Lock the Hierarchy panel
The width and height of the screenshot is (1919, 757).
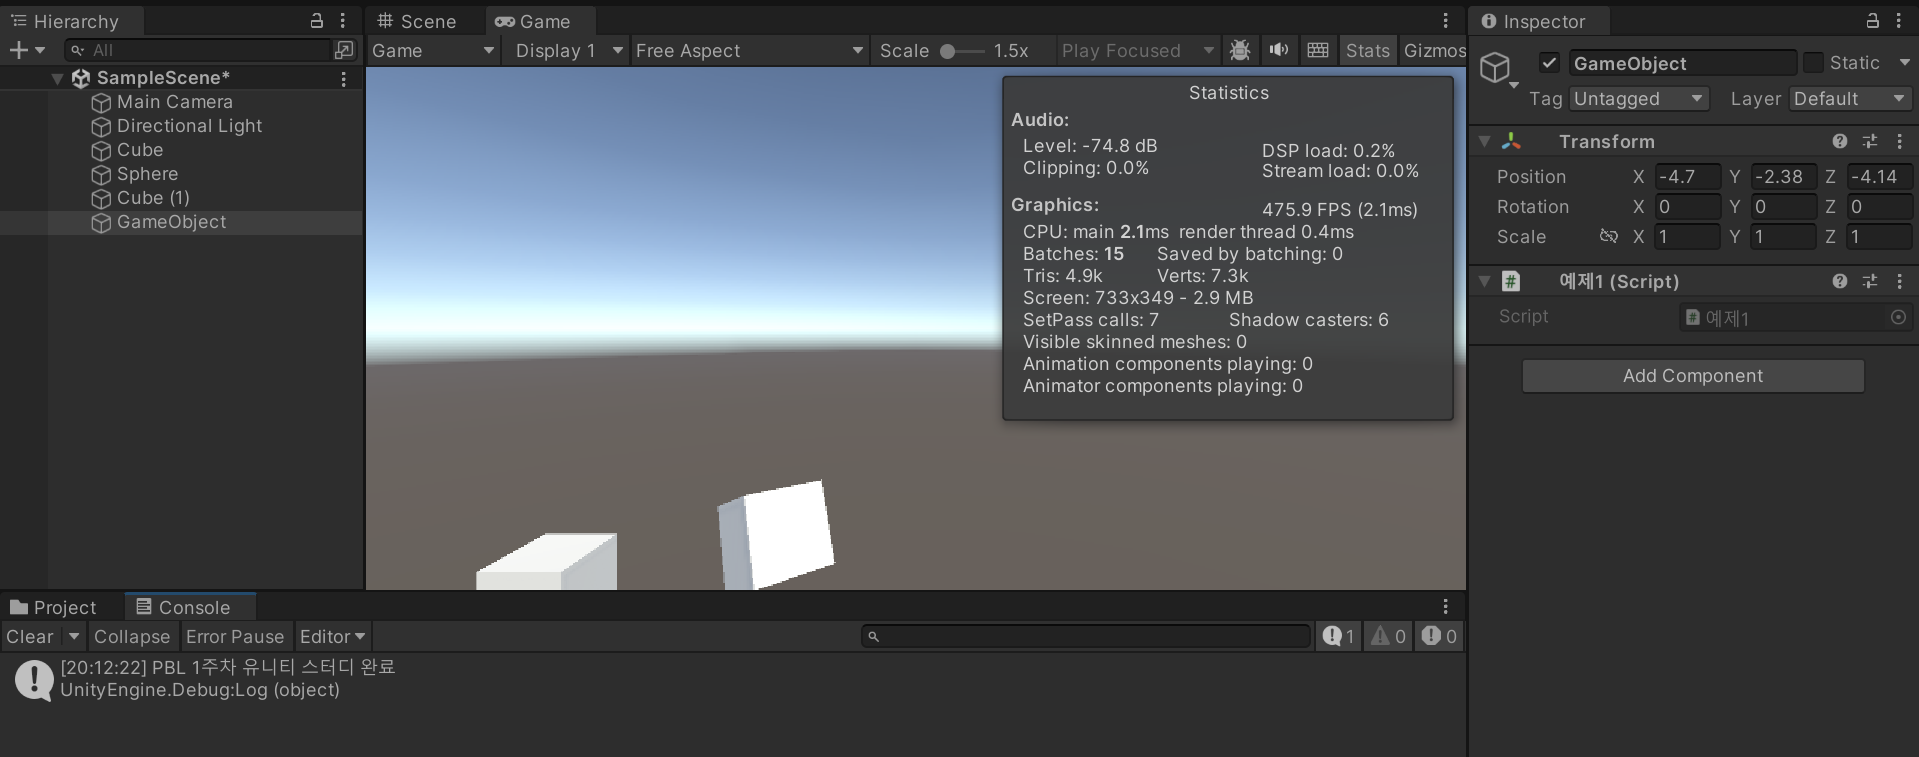point(317,21)
